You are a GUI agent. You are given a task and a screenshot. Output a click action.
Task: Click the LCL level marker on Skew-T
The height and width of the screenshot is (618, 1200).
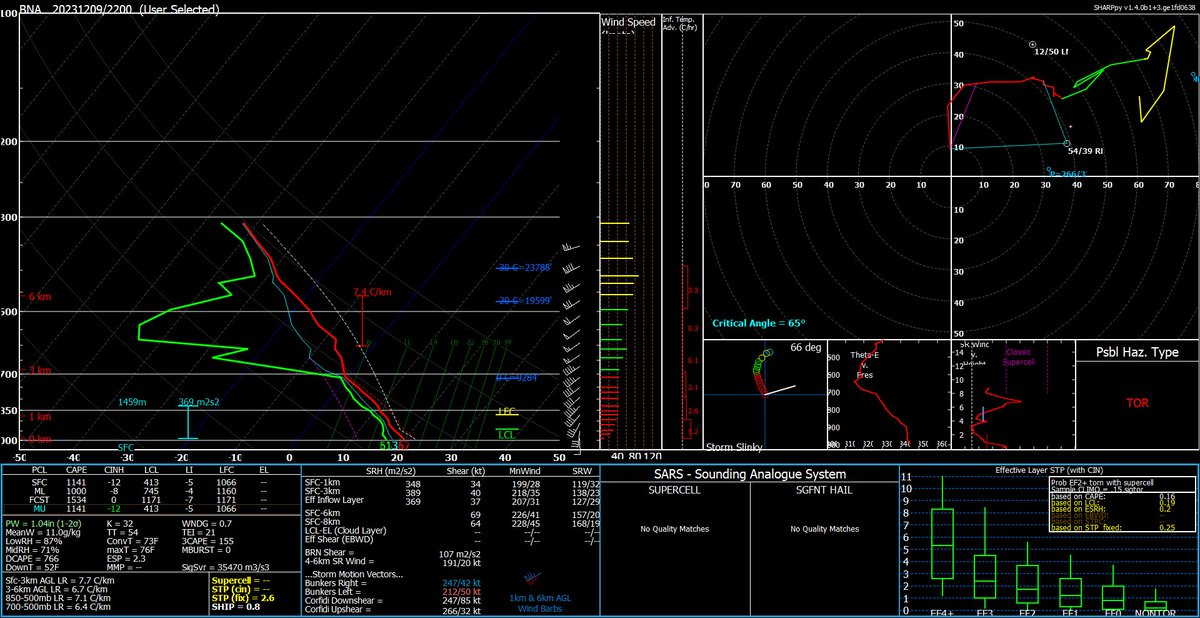508,431
